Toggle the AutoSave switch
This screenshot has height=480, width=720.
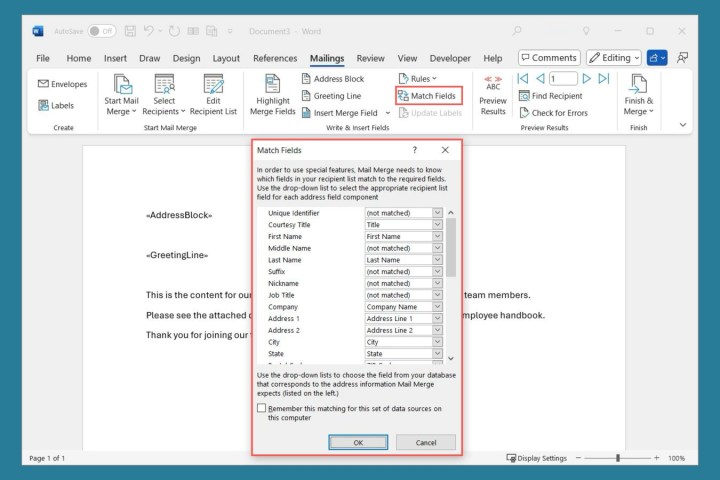(x=101, y=31)
